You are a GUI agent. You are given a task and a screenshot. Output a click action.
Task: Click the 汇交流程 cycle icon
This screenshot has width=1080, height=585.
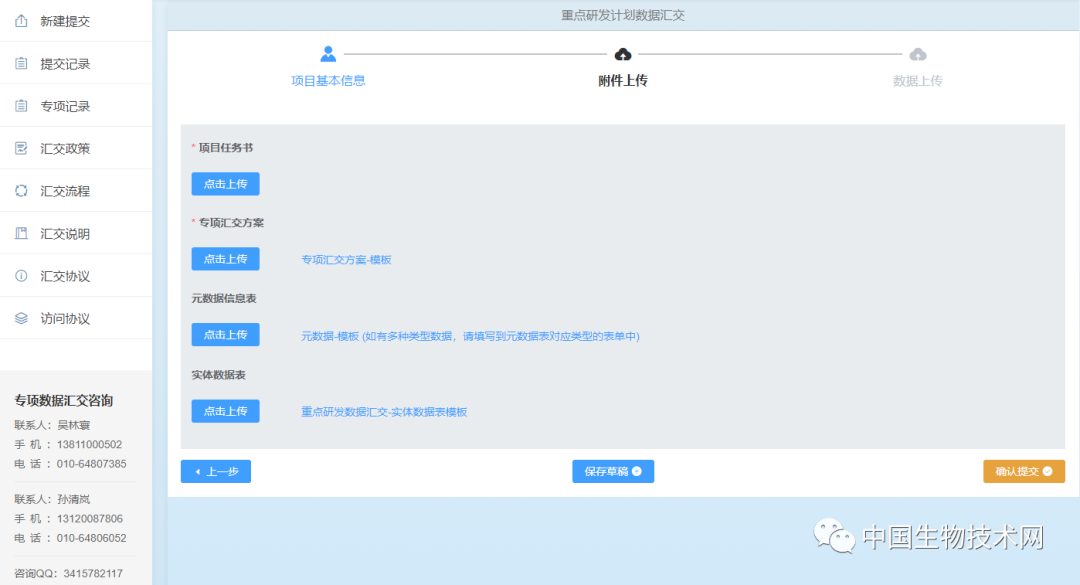21,191
